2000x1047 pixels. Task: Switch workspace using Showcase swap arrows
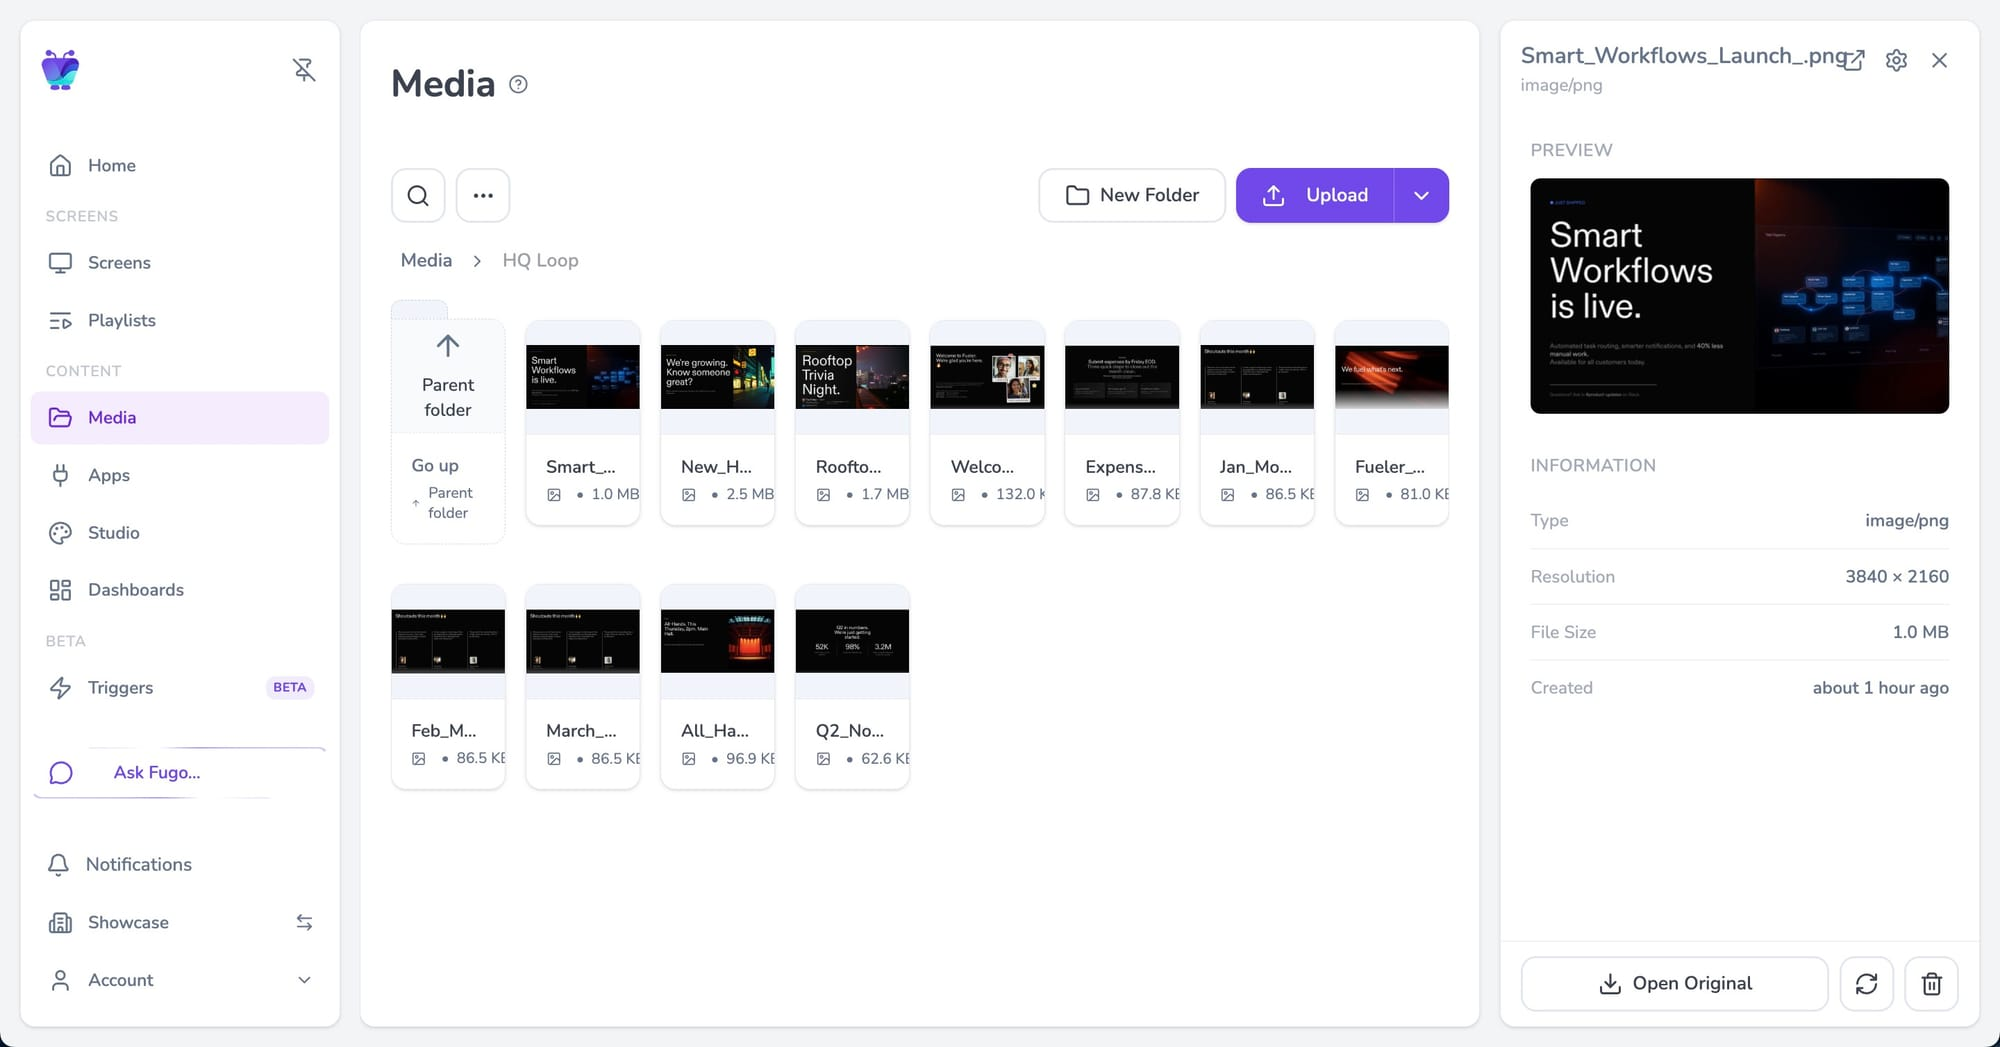tap(304, 922)
